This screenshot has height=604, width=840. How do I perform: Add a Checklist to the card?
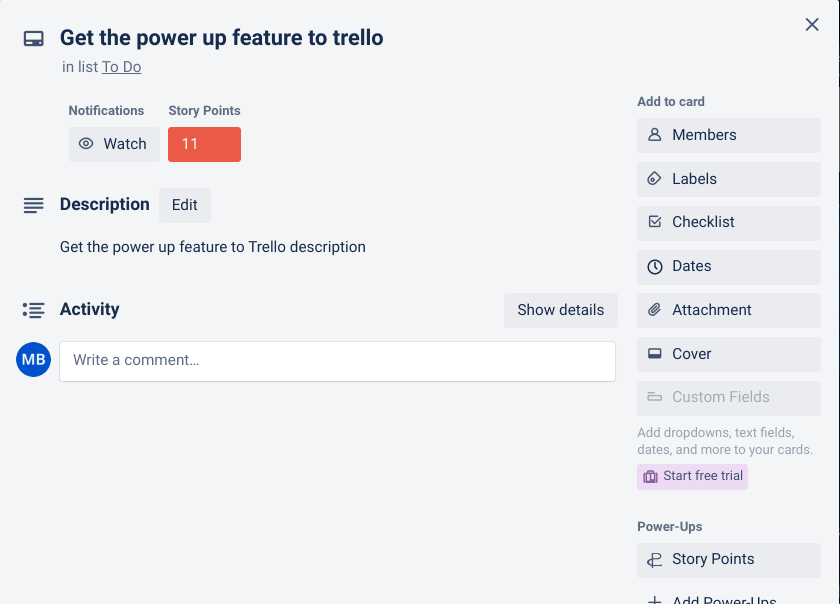[x=729, y=223]
